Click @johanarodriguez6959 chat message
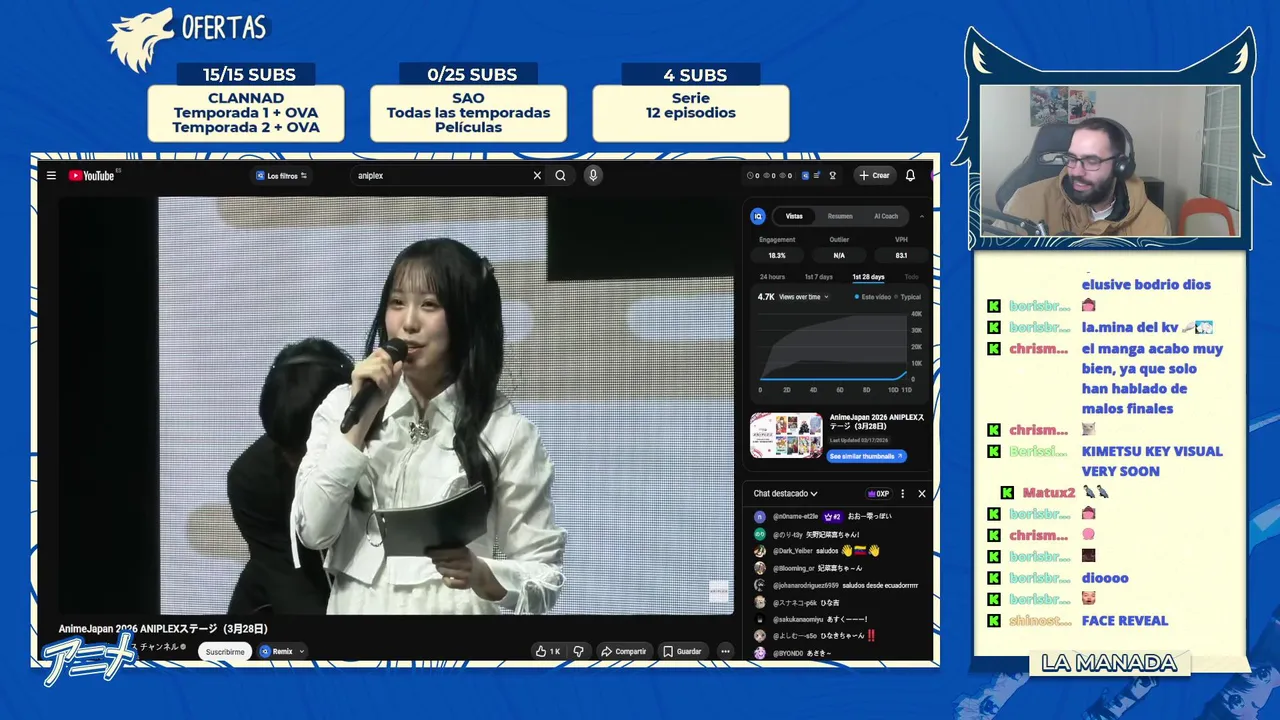Viewport: 1280px width, 720px height. [837, 585]
